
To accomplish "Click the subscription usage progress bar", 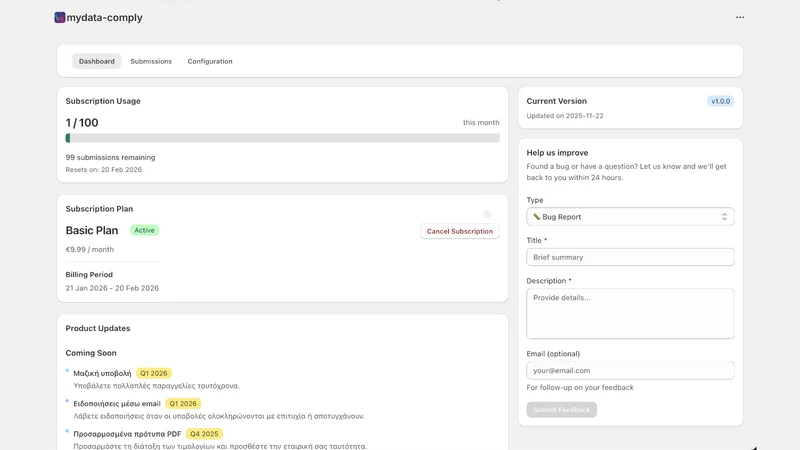I will (x=282, y=138).
